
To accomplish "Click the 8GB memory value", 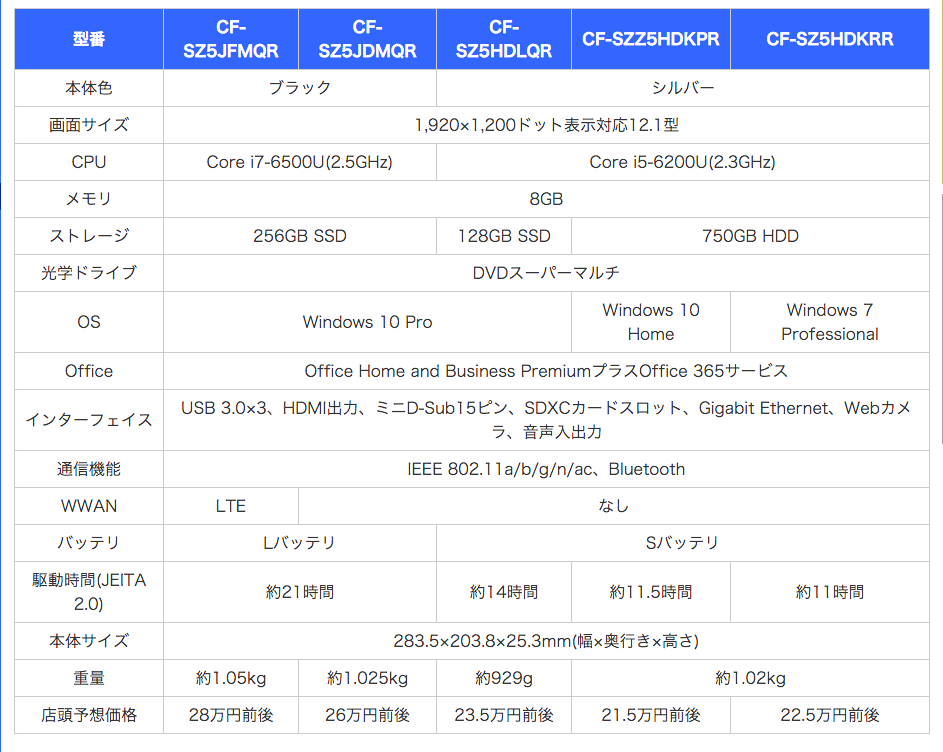I will 547,199.
